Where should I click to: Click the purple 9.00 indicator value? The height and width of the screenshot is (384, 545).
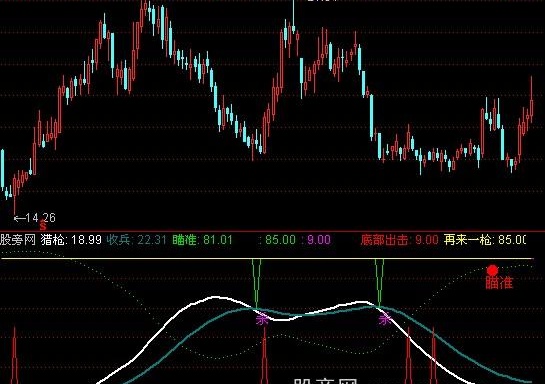318,239
